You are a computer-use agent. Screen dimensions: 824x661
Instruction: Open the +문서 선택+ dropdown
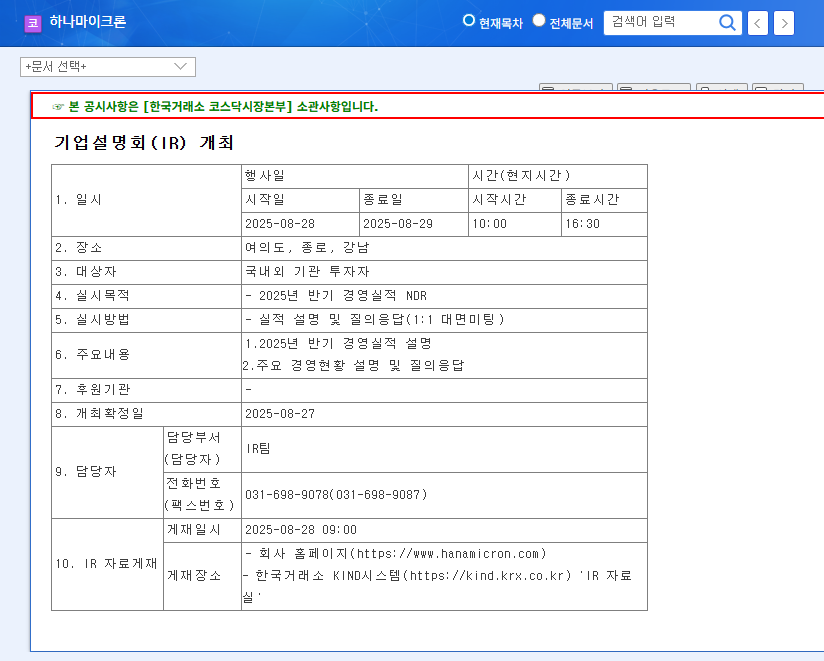pyautogui.click(x=108, y=67)
